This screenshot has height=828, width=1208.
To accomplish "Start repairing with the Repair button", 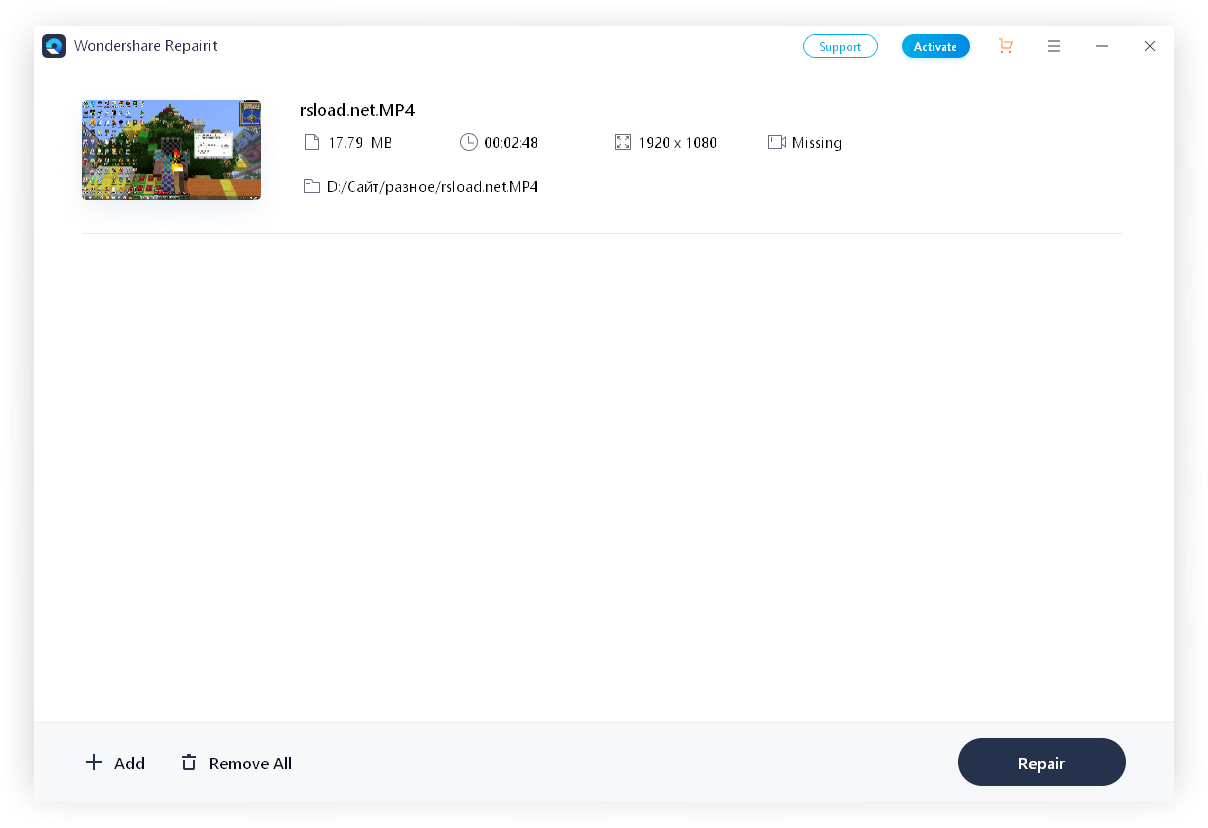I will coord(1041,762).
